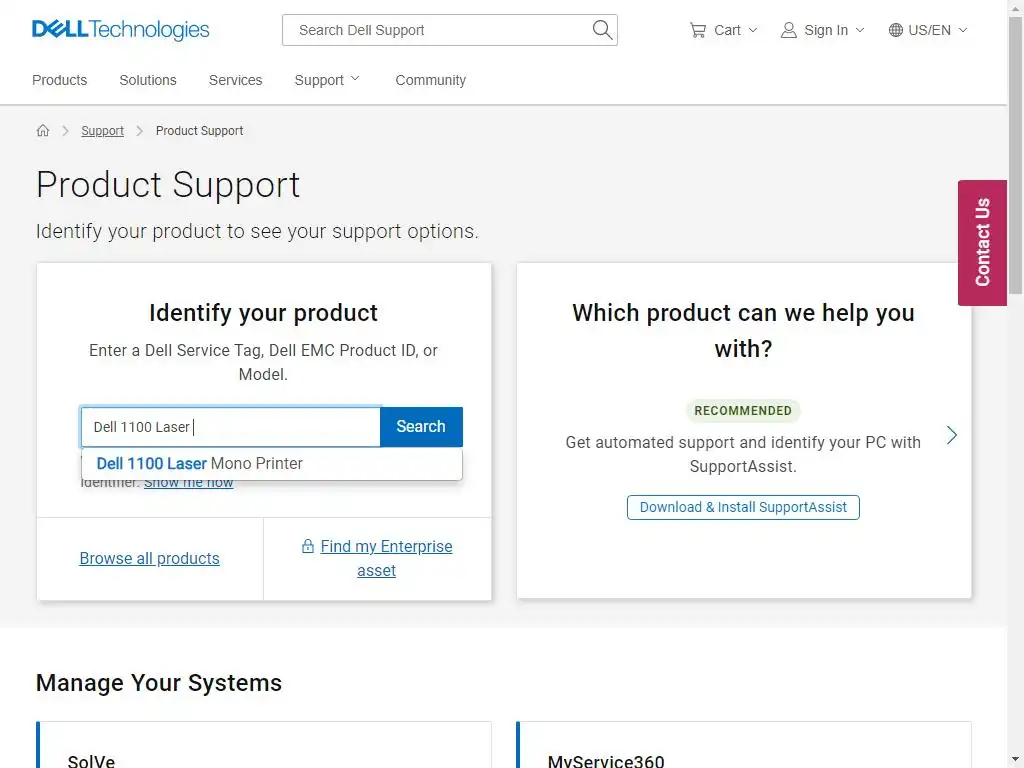Open the Solutions menu
The image size is (1024, 768).
(148, 80)
